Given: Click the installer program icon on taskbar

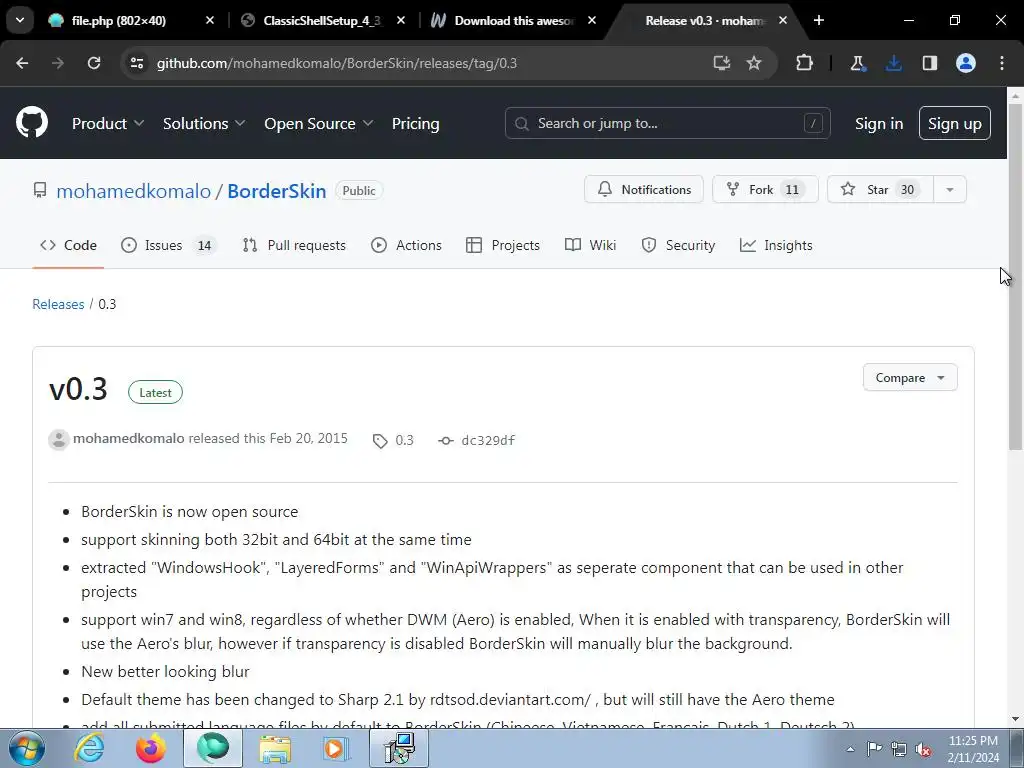Looking at the screenshot, I should 399,749.
